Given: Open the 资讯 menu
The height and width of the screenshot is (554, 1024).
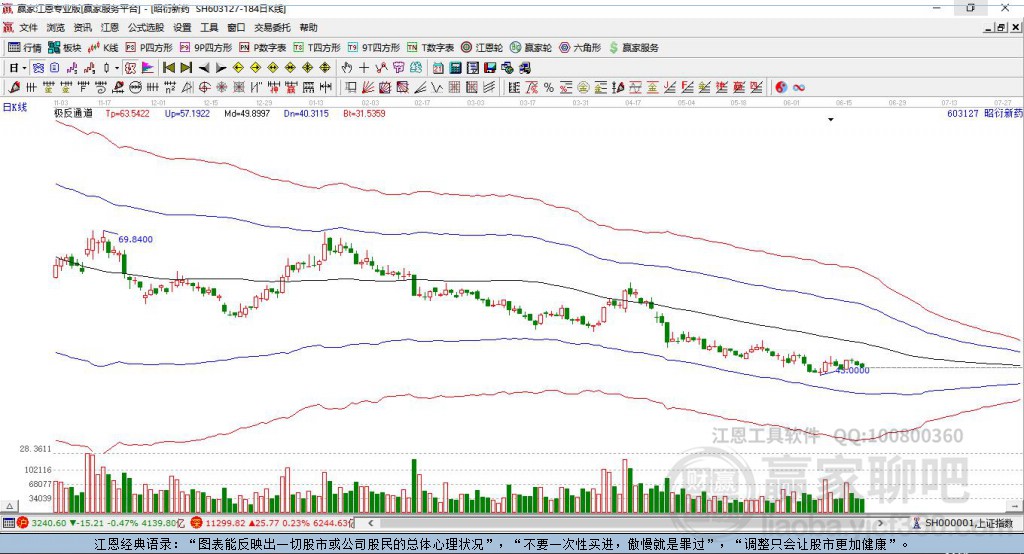Looking at the screenshot, I should coord(82,27).
